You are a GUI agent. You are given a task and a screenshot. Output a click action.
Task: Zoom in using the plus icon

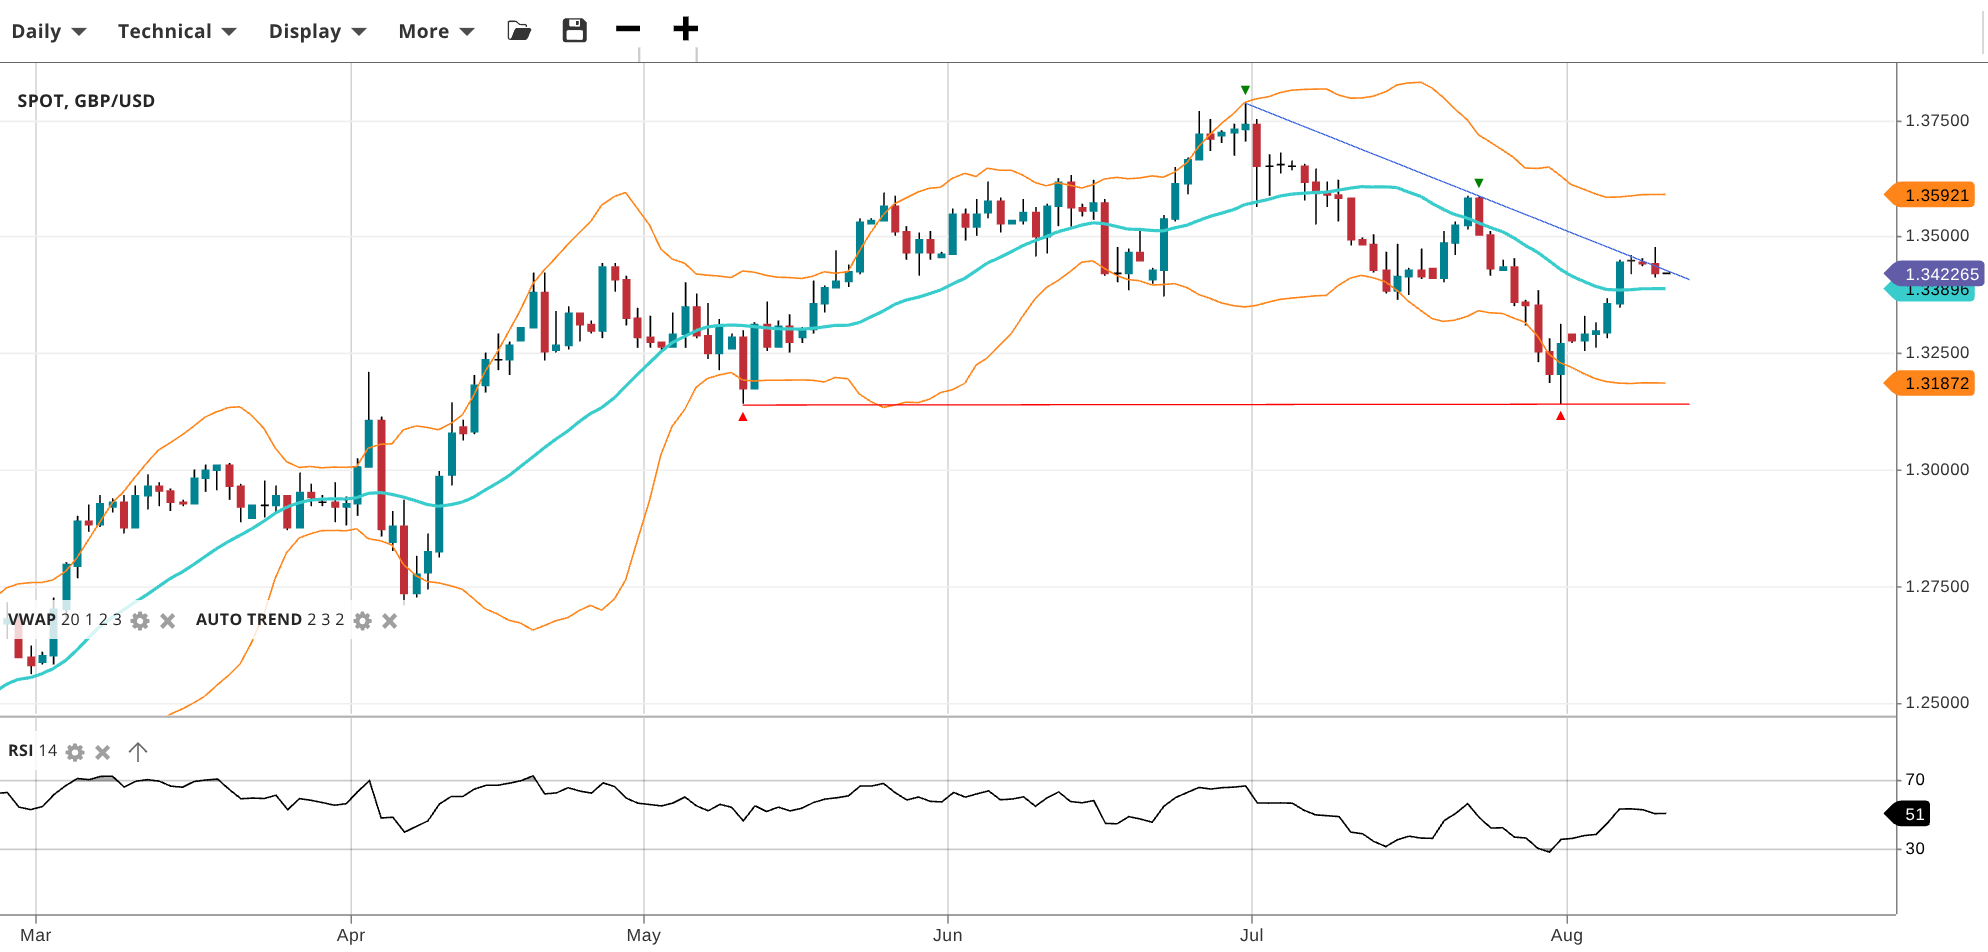(x=685, y=29)
